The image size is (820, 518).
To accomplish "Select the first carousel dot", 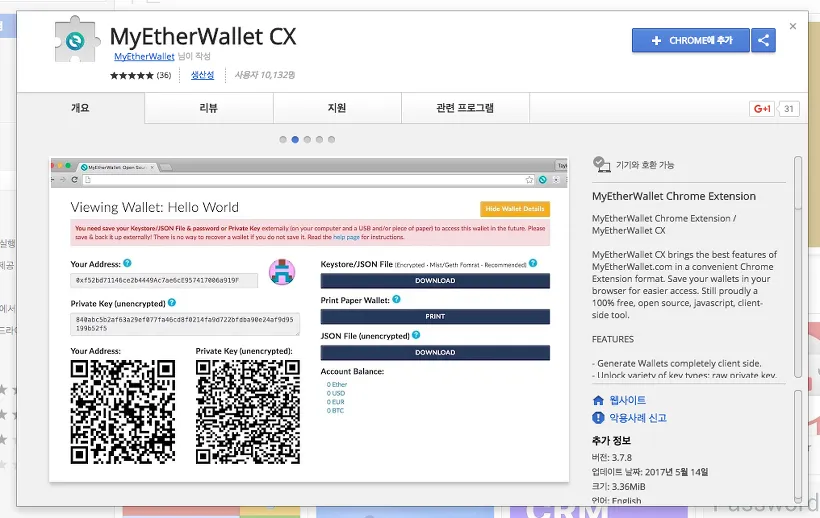I will pos(283,140).
